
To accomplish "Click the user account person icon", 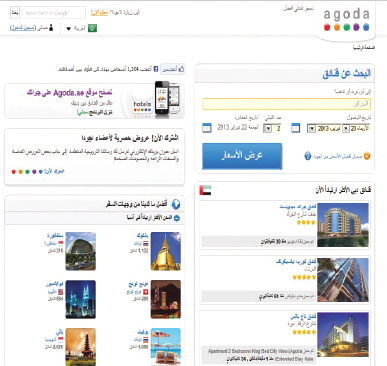I will click(51, 28).
